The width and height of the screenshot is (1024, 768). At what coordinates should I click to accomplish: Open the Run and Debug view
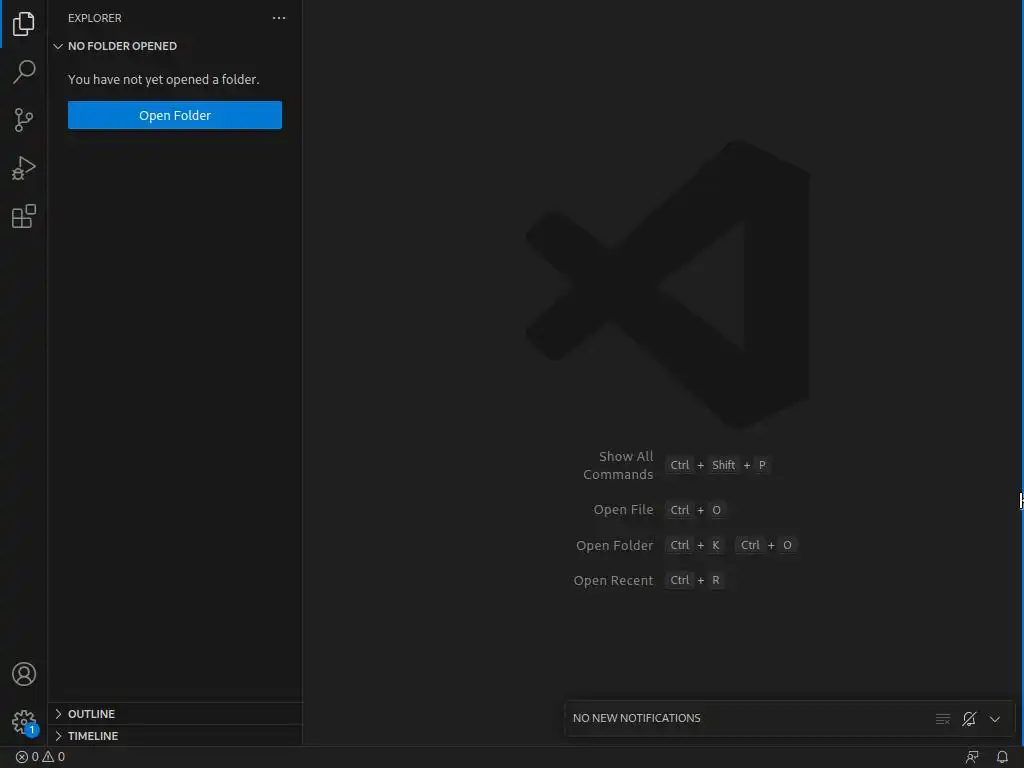coord(24,168)
